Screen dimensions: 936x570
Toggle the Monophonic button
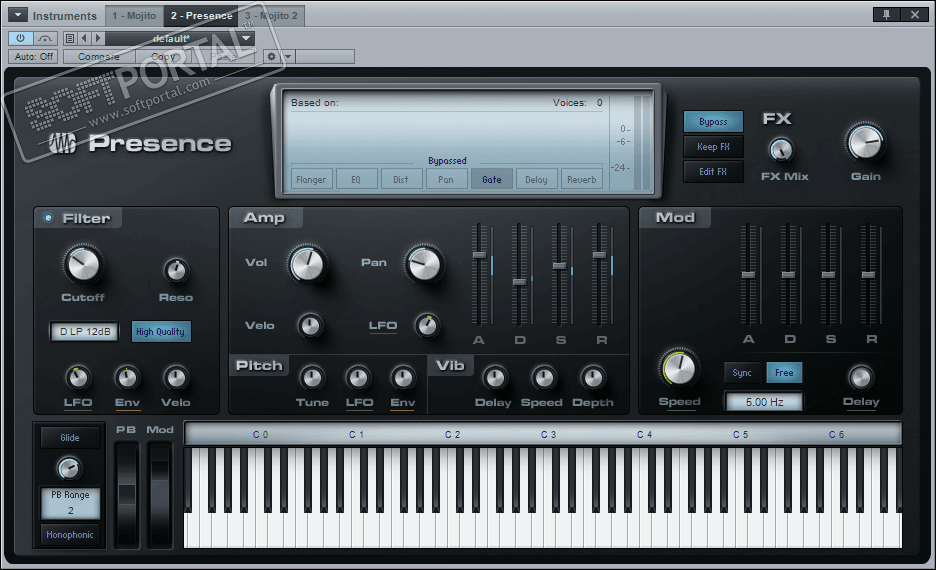(70, 535)
